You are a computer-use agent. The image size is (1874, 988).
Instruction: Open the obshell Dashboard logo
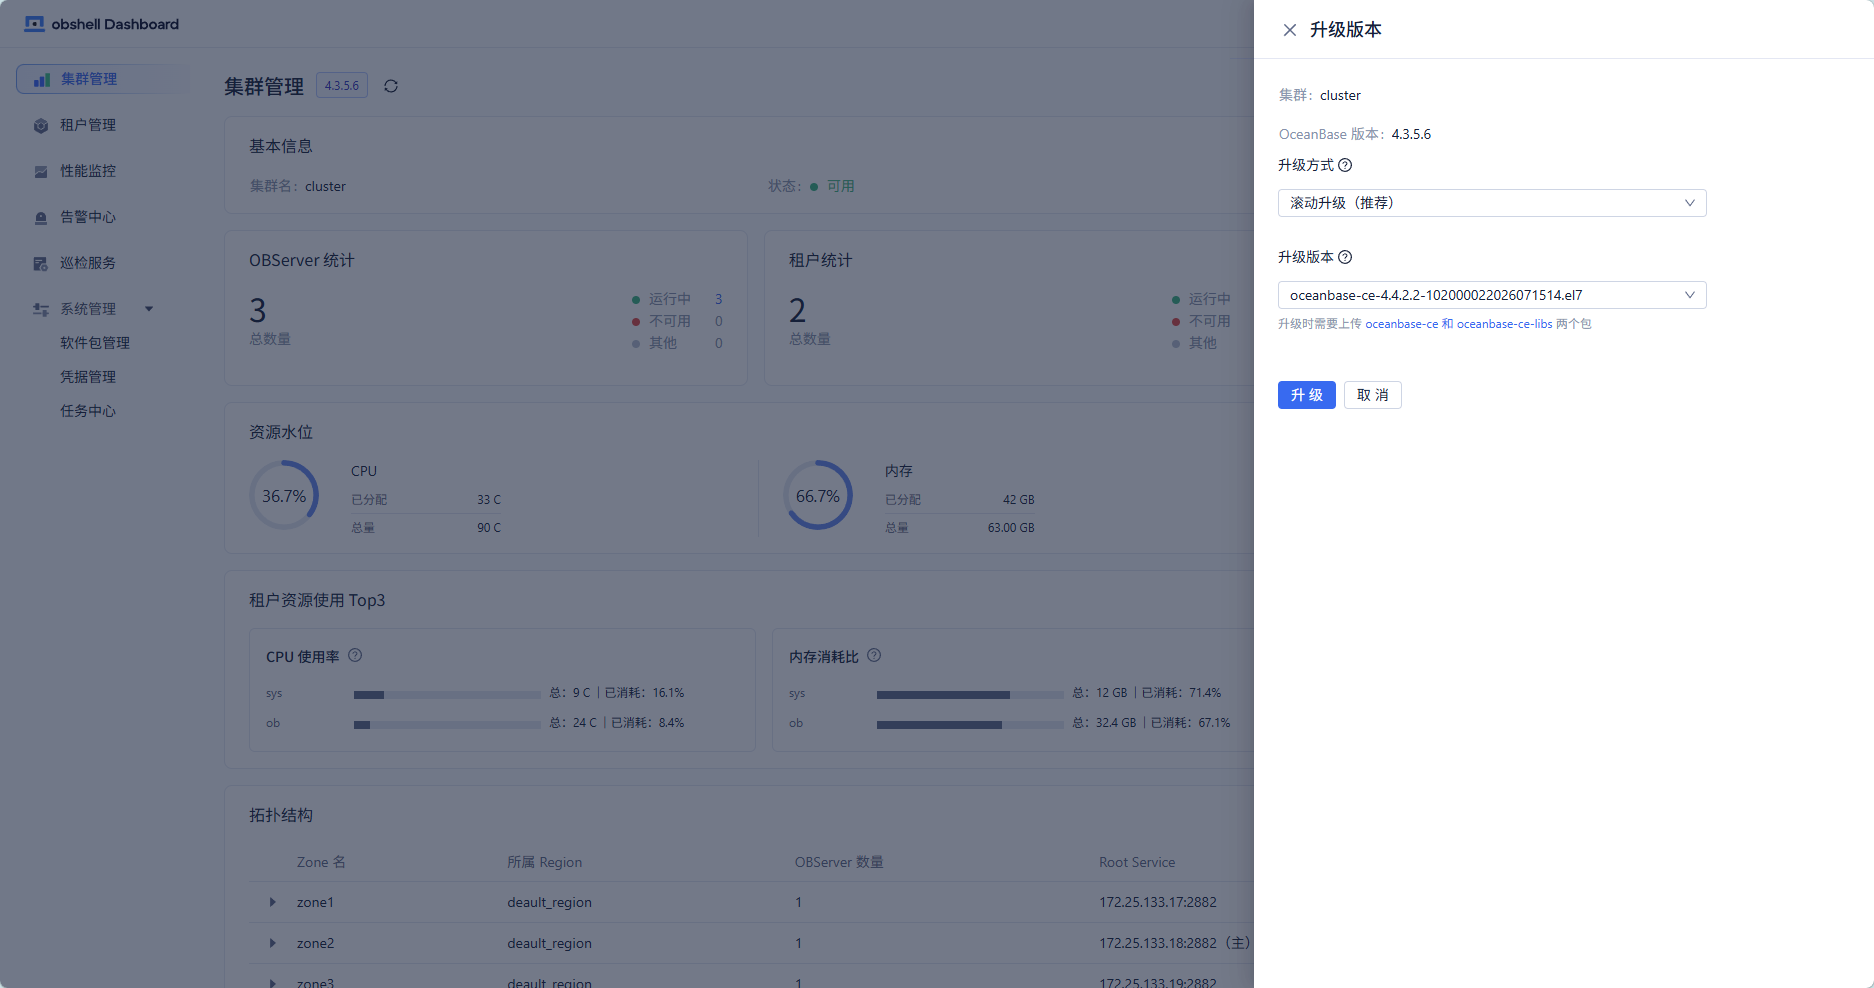click(x=102, y=24)
